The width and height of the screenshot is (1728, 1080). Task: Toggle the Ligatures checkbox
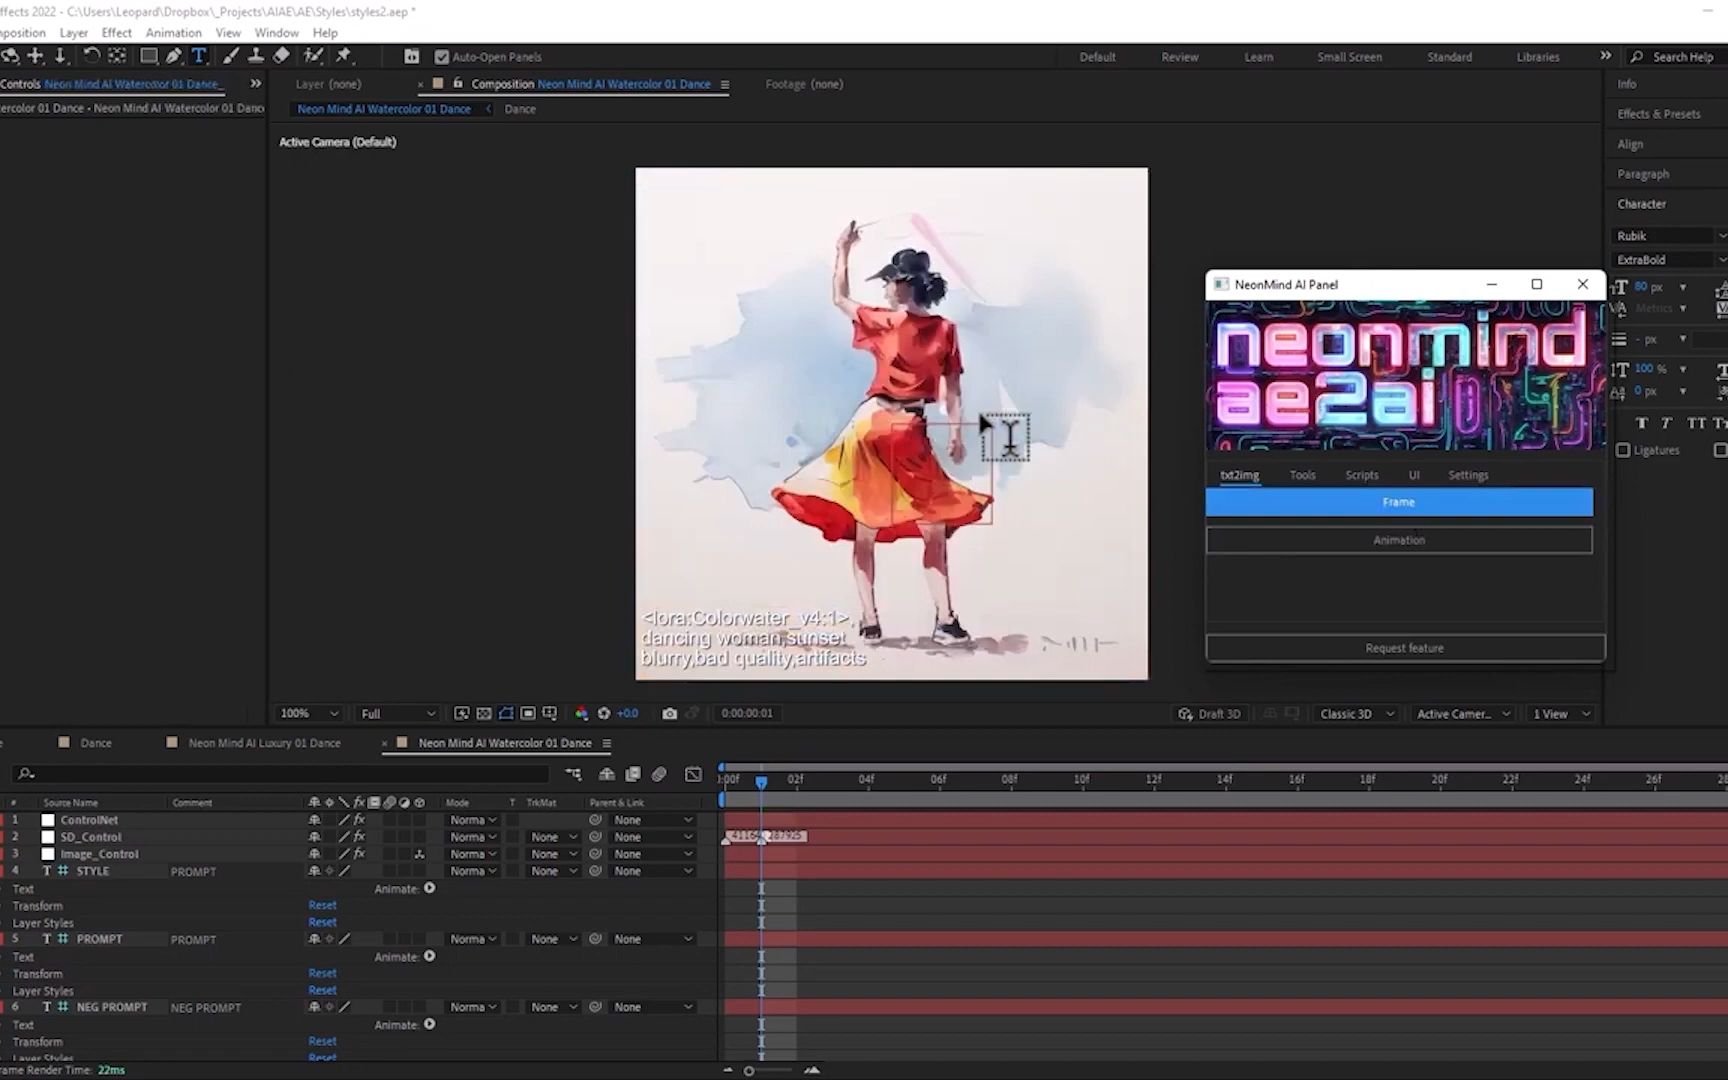click(x=1623, y=451)
